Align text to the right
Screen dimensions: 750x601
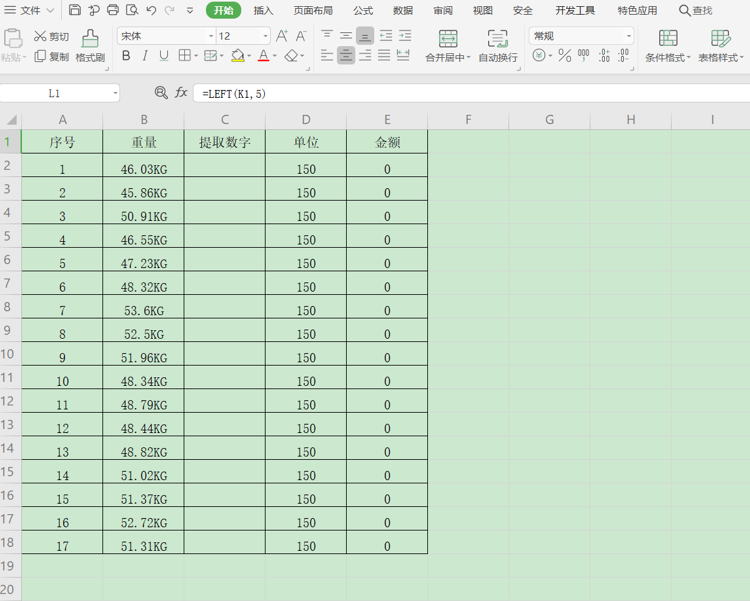[x=365, y=56]
